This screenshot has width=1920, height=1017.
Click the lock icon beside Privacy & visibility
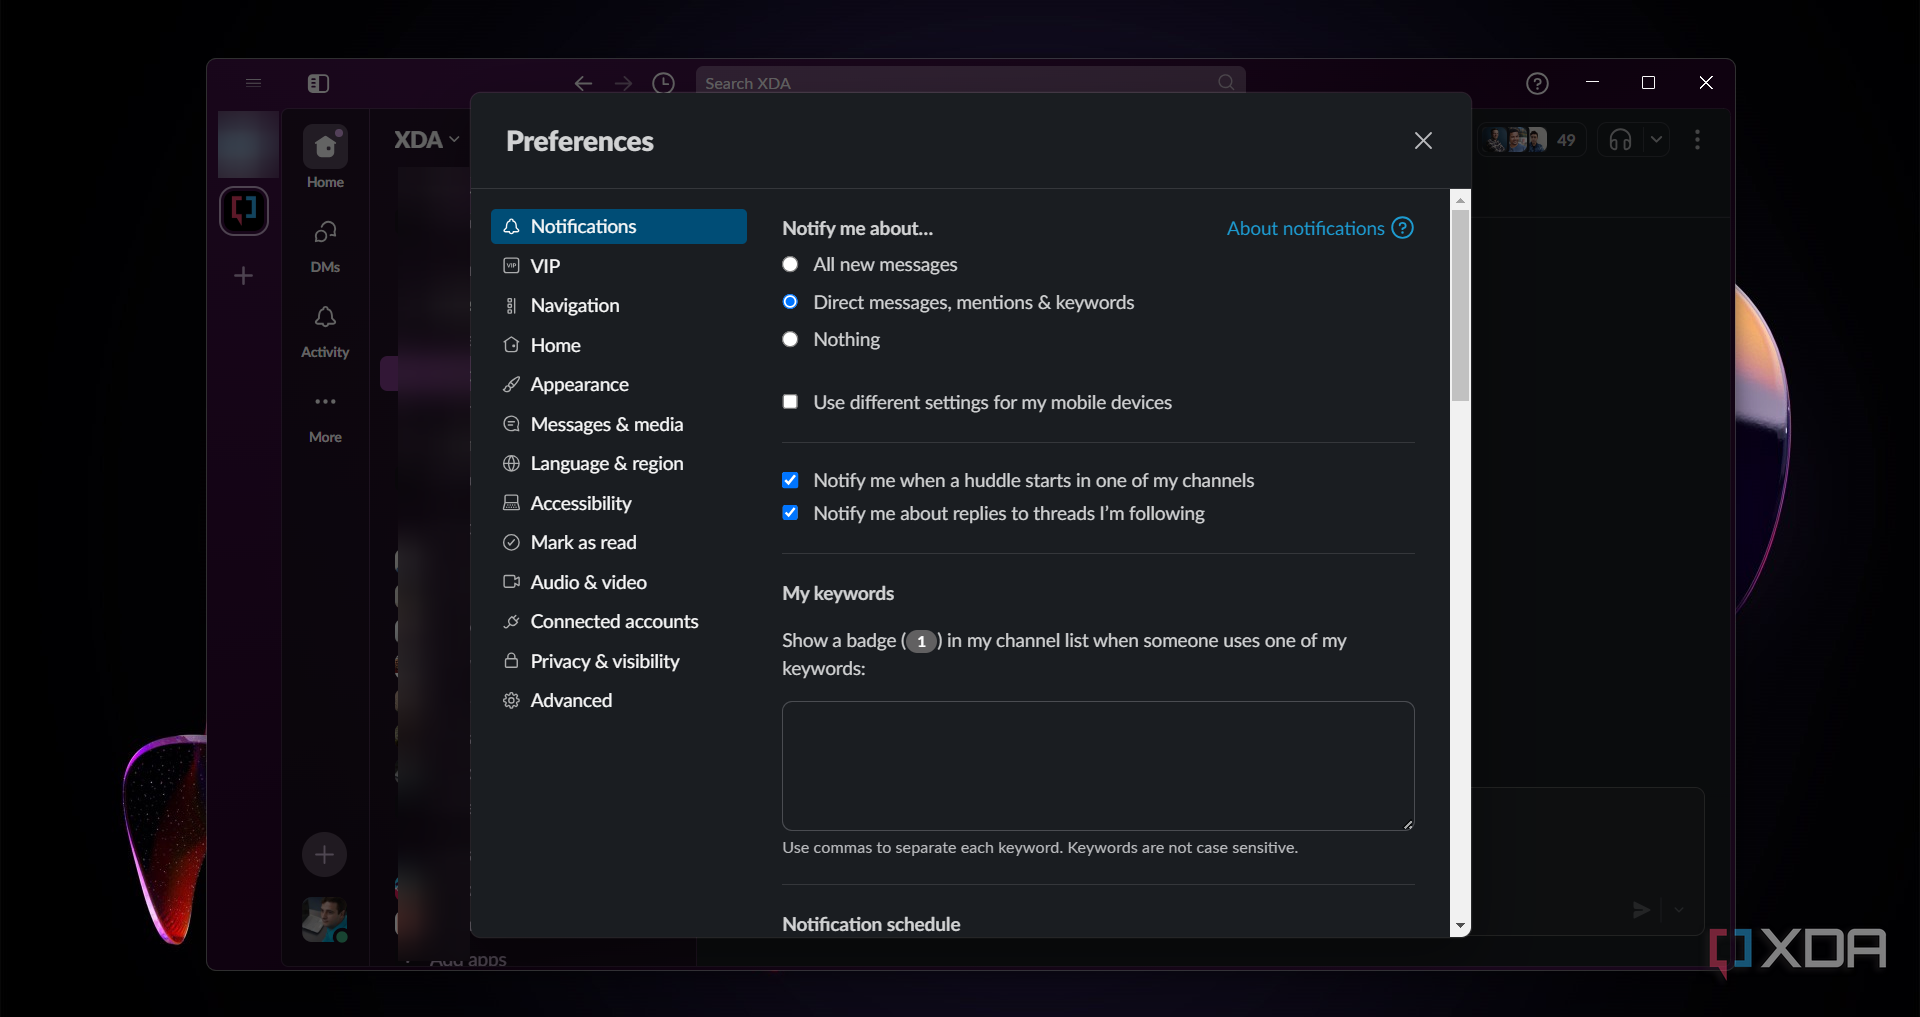pos(511,661)
